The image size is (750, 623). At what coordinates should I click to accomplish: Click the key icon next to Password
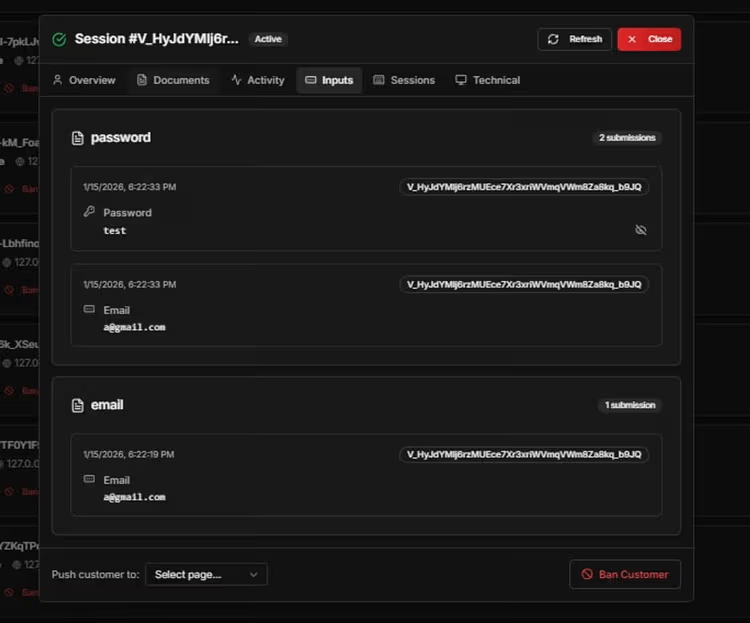pyautogui.click(x=89, y=212)
